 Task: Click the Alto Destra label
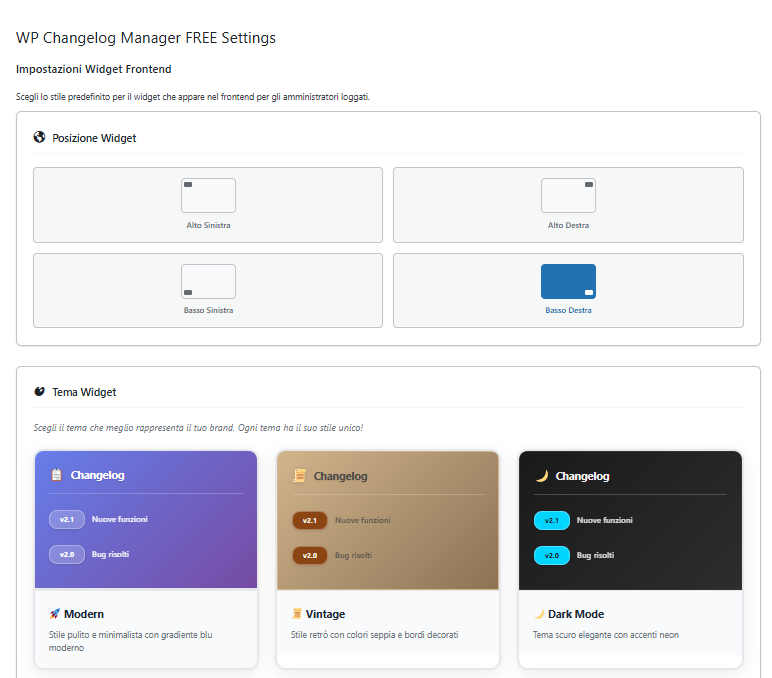(x=568, y=225)
